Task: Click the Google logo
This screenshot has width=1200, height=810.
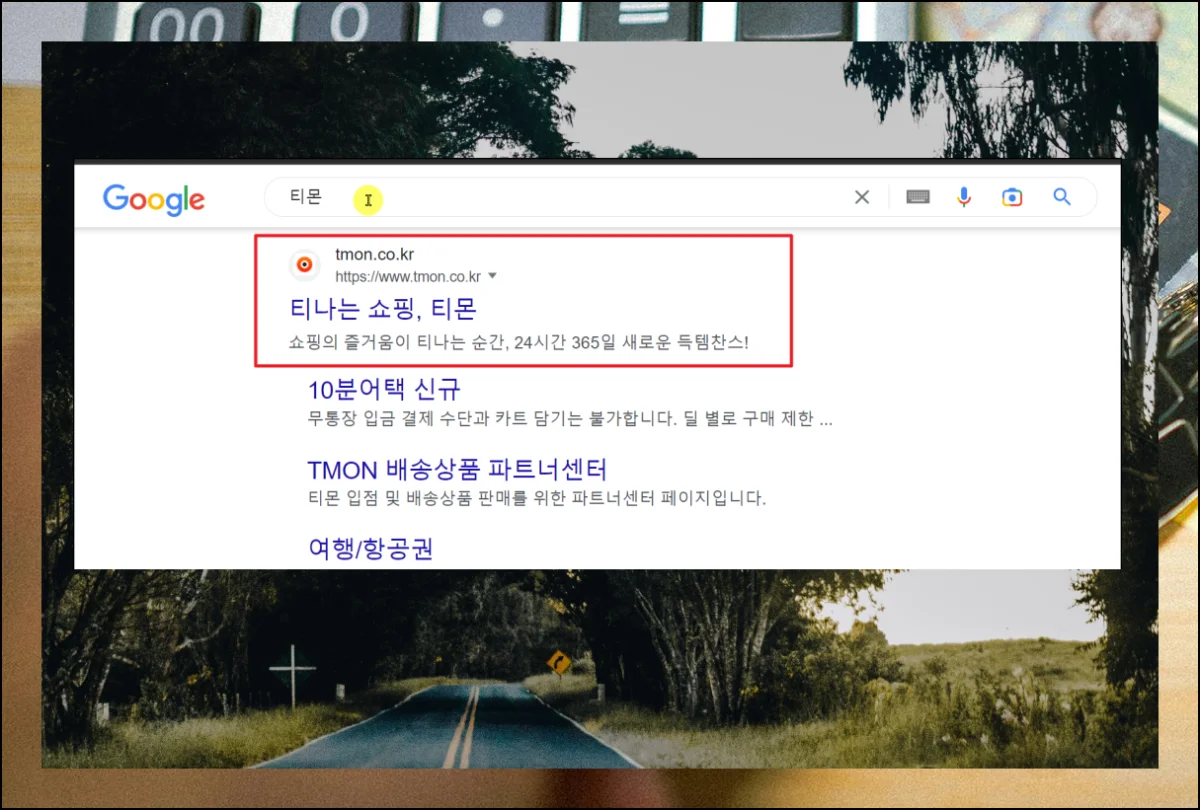Action: 154,199
